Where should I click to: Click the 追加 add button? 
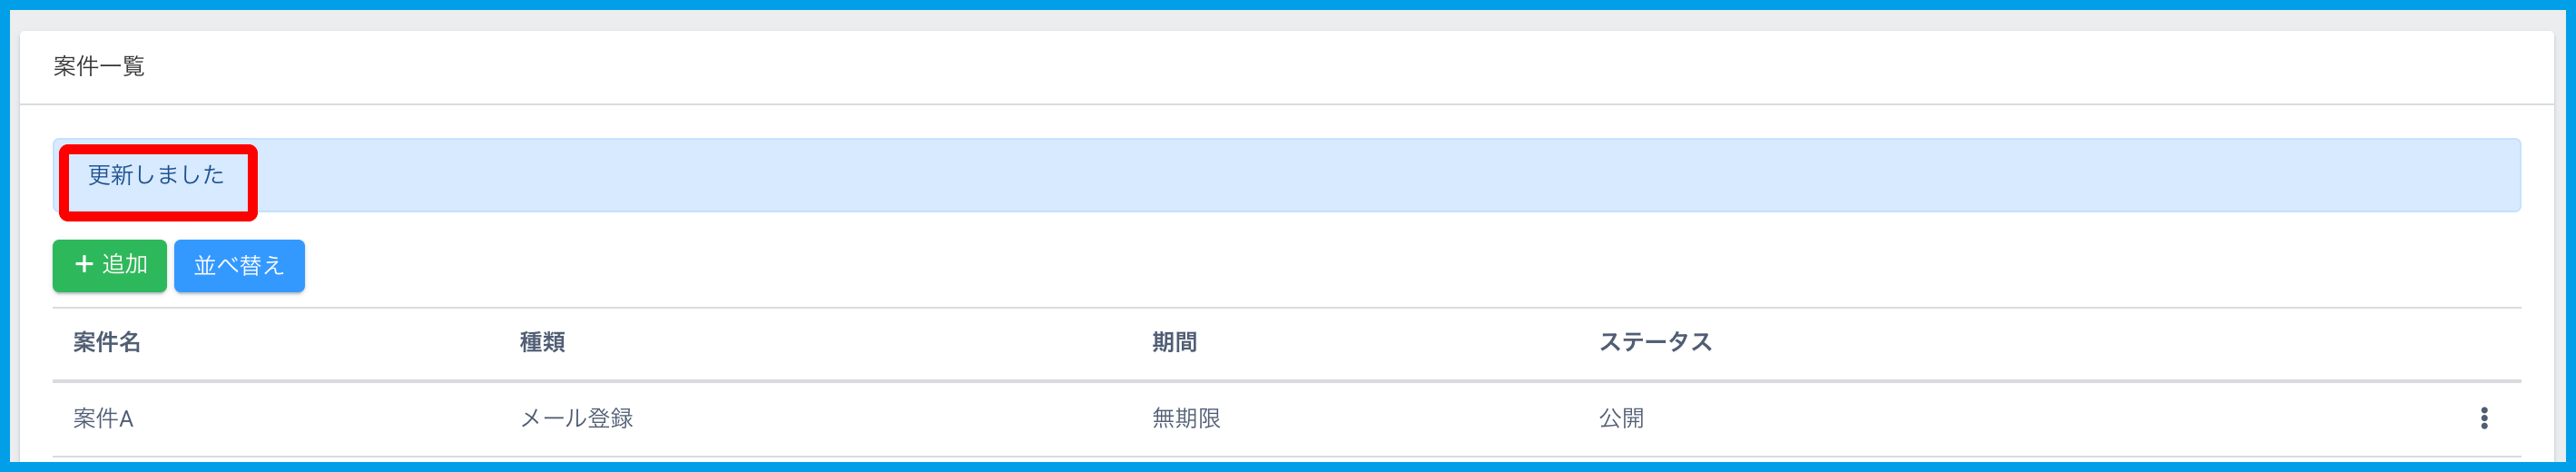(x=110, y=266)
